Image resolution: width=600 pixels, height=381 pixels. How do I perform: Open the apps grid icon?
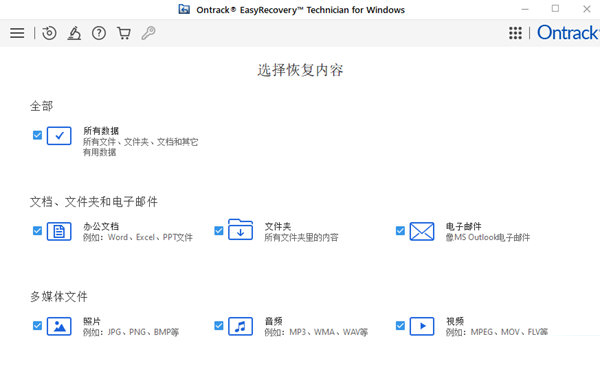point(515,33)
